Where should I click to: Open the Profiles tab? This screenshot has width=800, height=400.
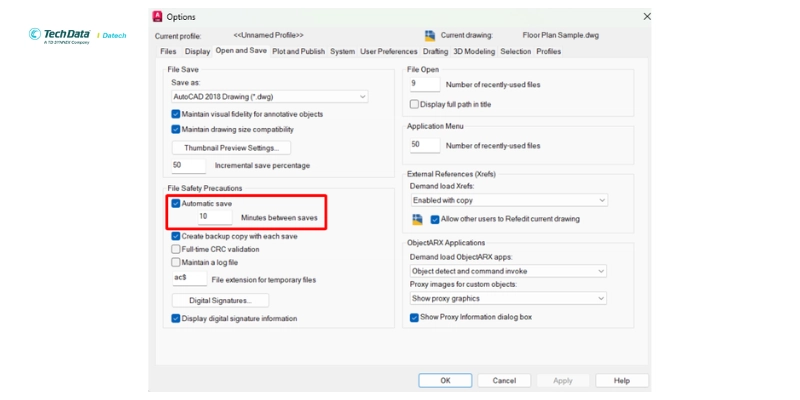pos(548,52)
